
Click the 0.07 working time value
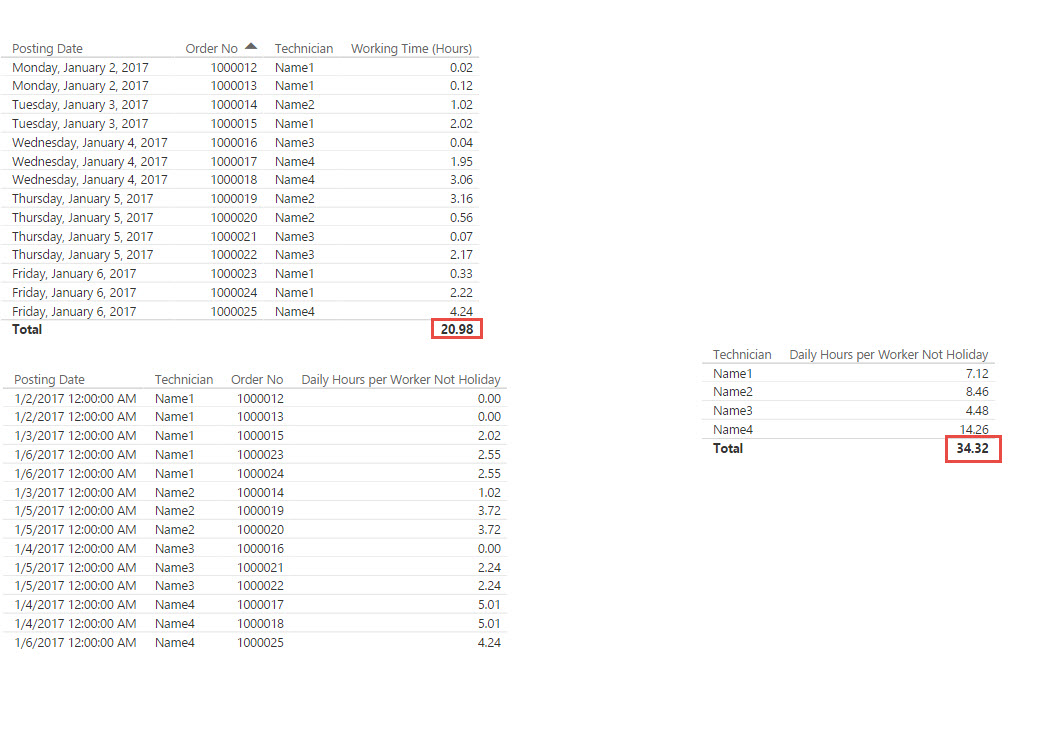pos(461,237)
